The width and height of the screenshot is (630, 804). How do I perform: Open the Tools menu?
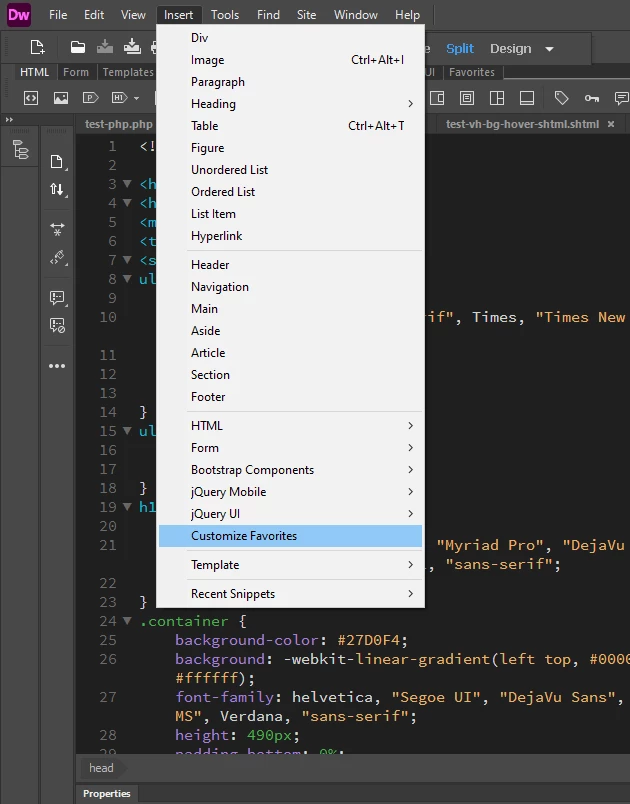(x=225, y=15)
